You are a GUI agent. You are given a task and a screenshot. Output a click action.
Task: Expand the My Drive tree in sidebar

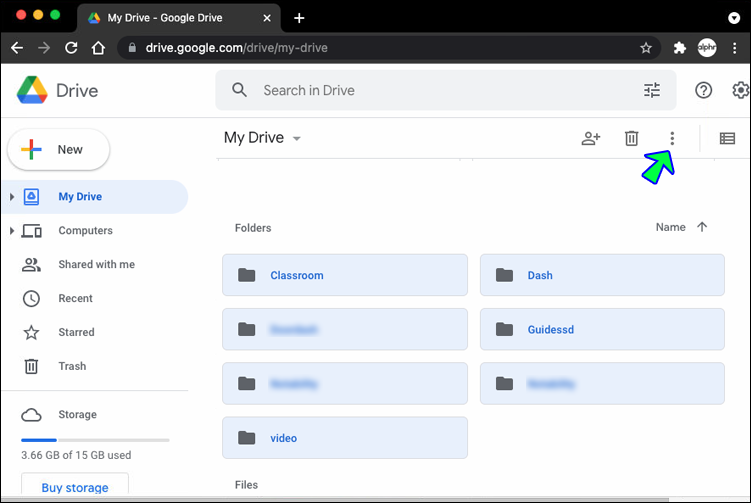12,197
